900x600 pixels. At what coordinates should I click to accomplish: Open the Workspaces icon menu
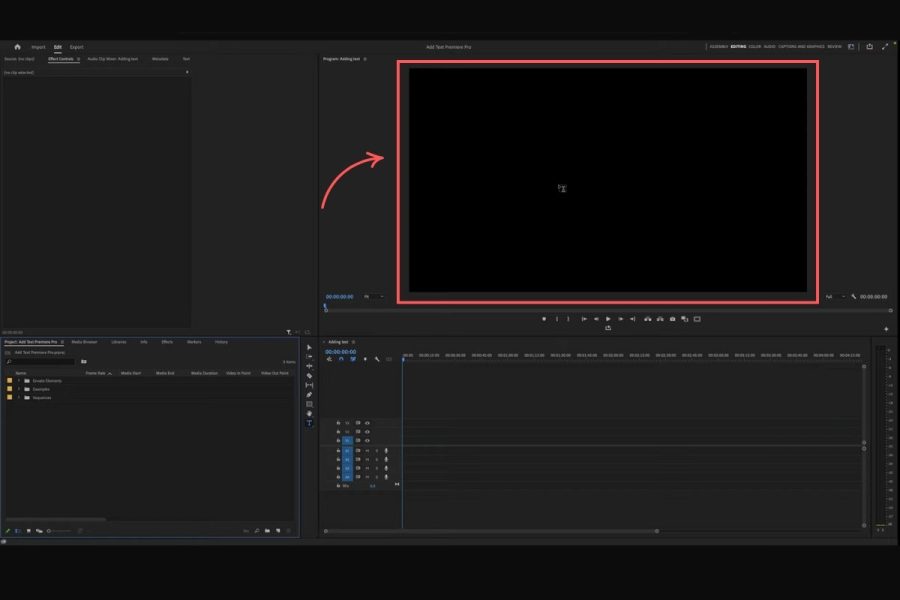pyautogui.click(x=851, y=47)
